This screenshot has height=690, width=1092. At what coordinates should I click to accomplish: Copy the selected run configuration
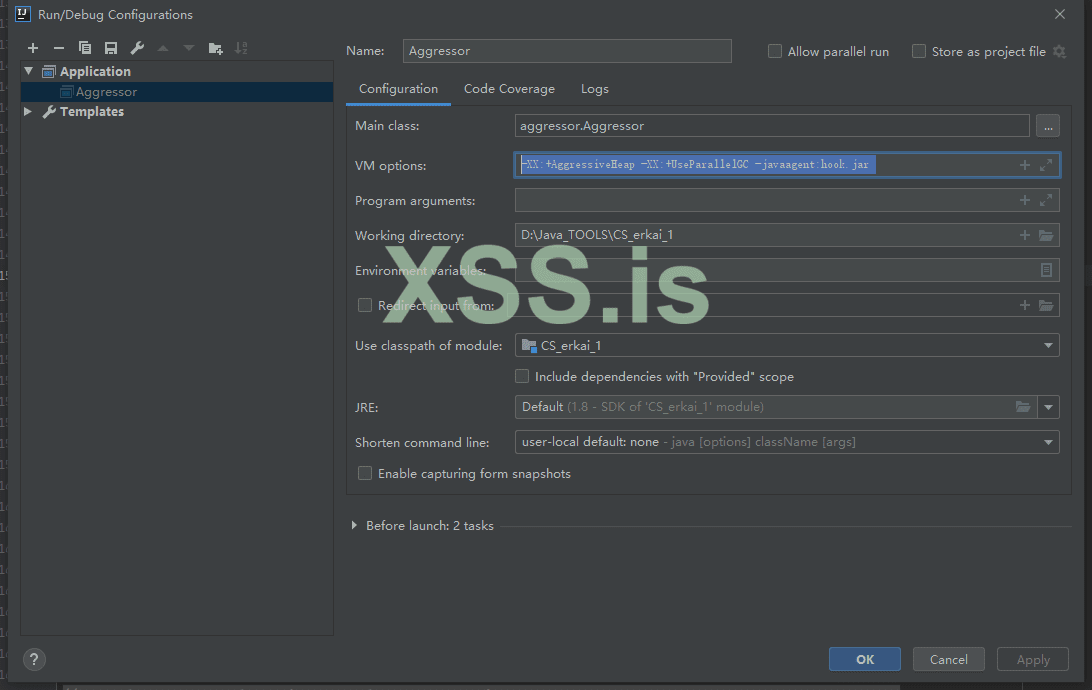[85, 48]
